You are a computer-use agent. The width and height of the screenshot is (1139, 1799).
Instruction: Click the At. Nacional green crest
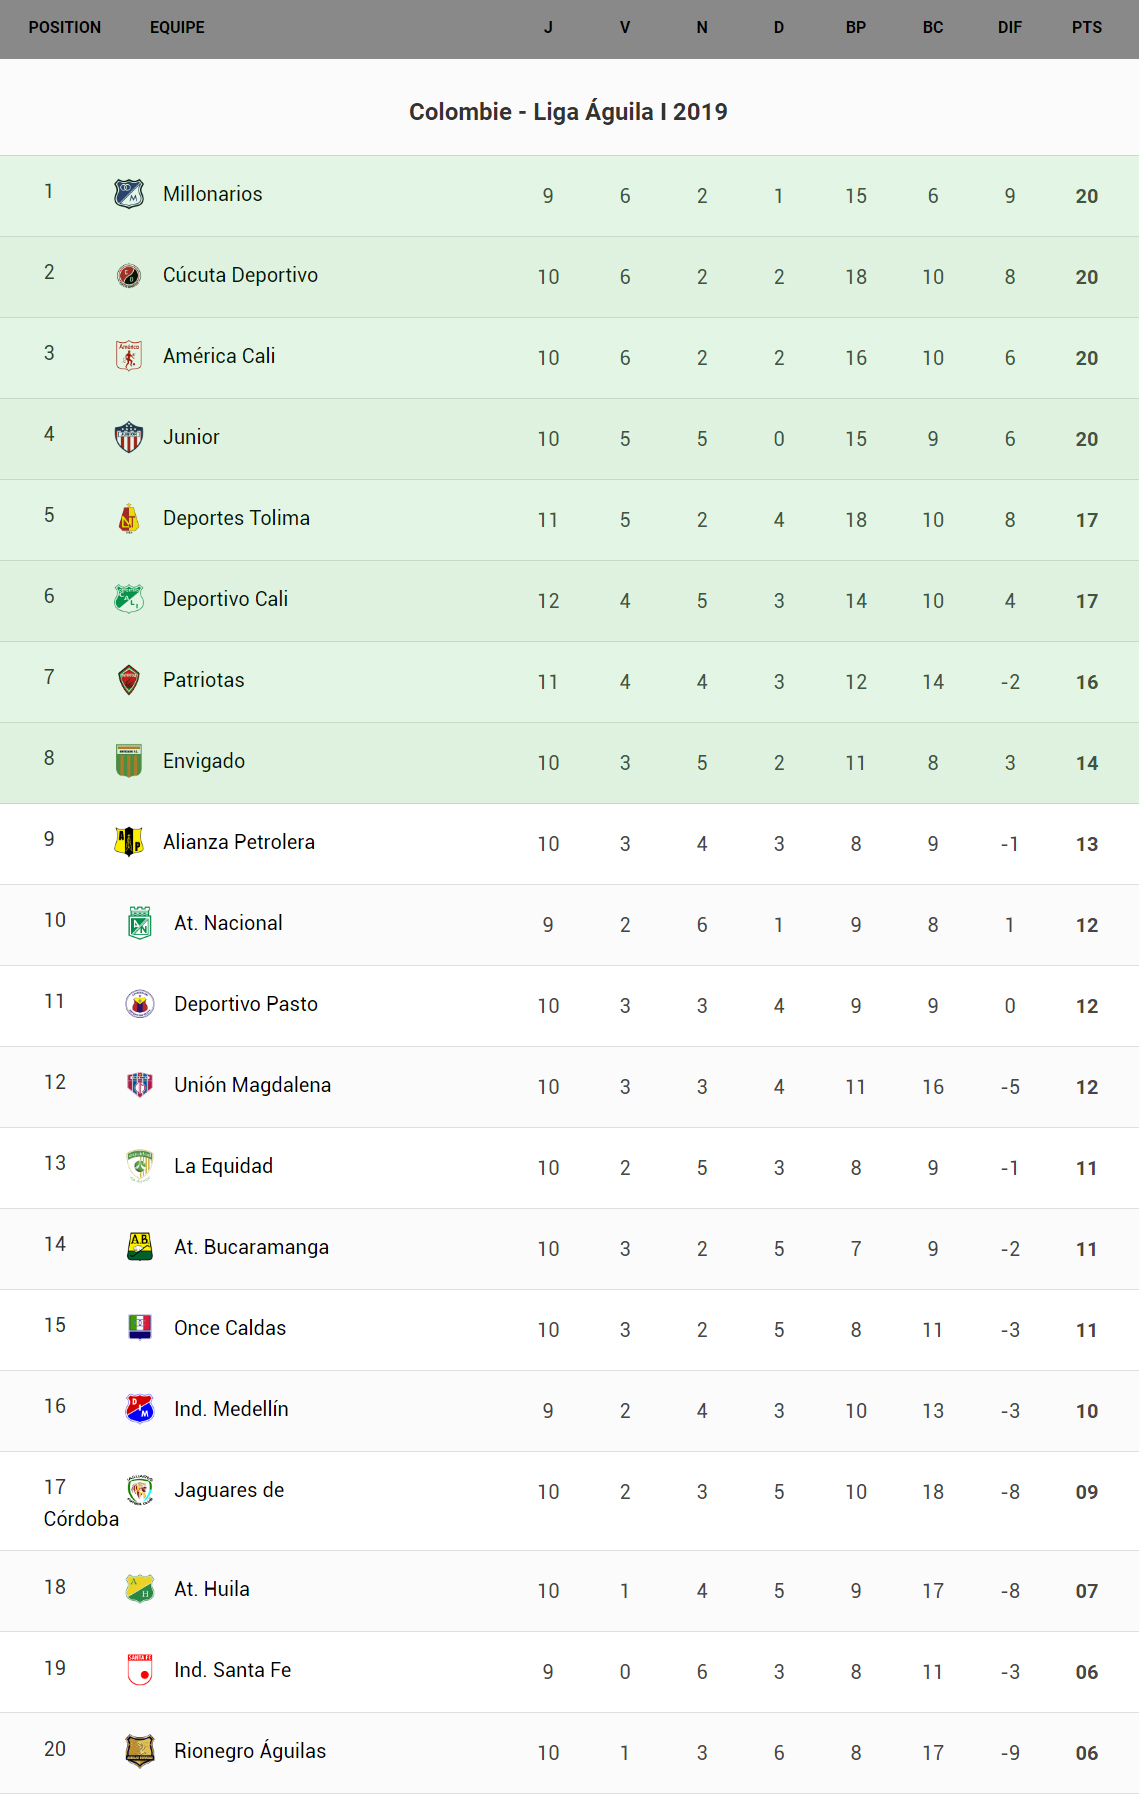click(x=140, y=923)
